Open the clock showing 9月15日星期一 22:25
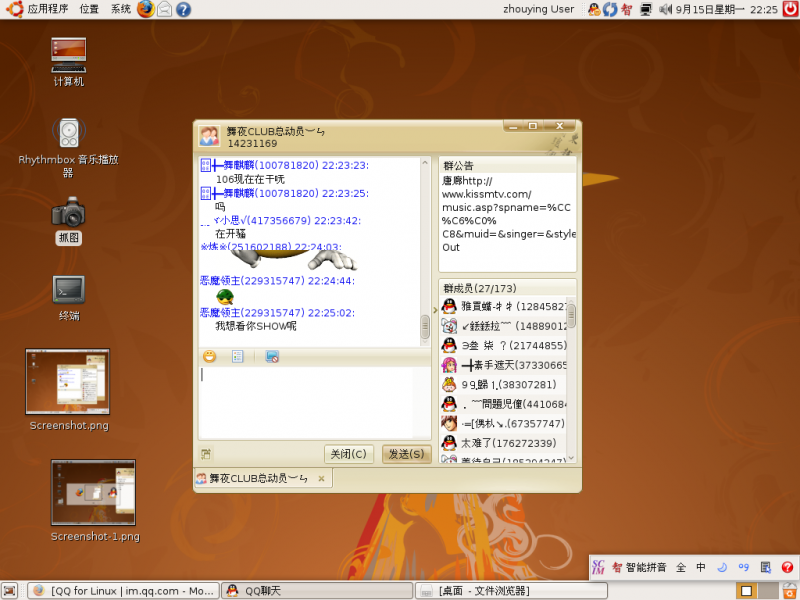This screenshot has height=600, width=800. click(x=727, y=9)
